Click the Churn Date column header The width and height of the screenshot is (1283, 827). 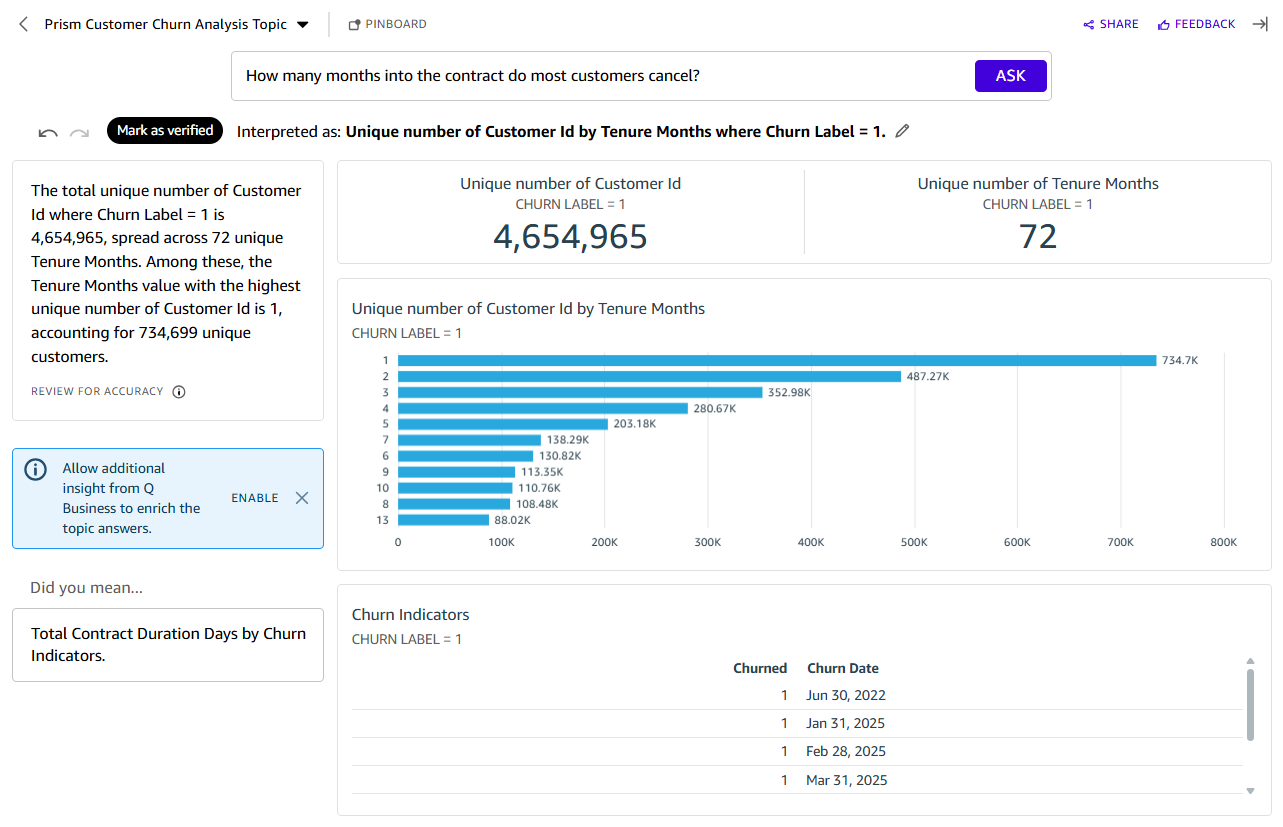click(842, 668)
